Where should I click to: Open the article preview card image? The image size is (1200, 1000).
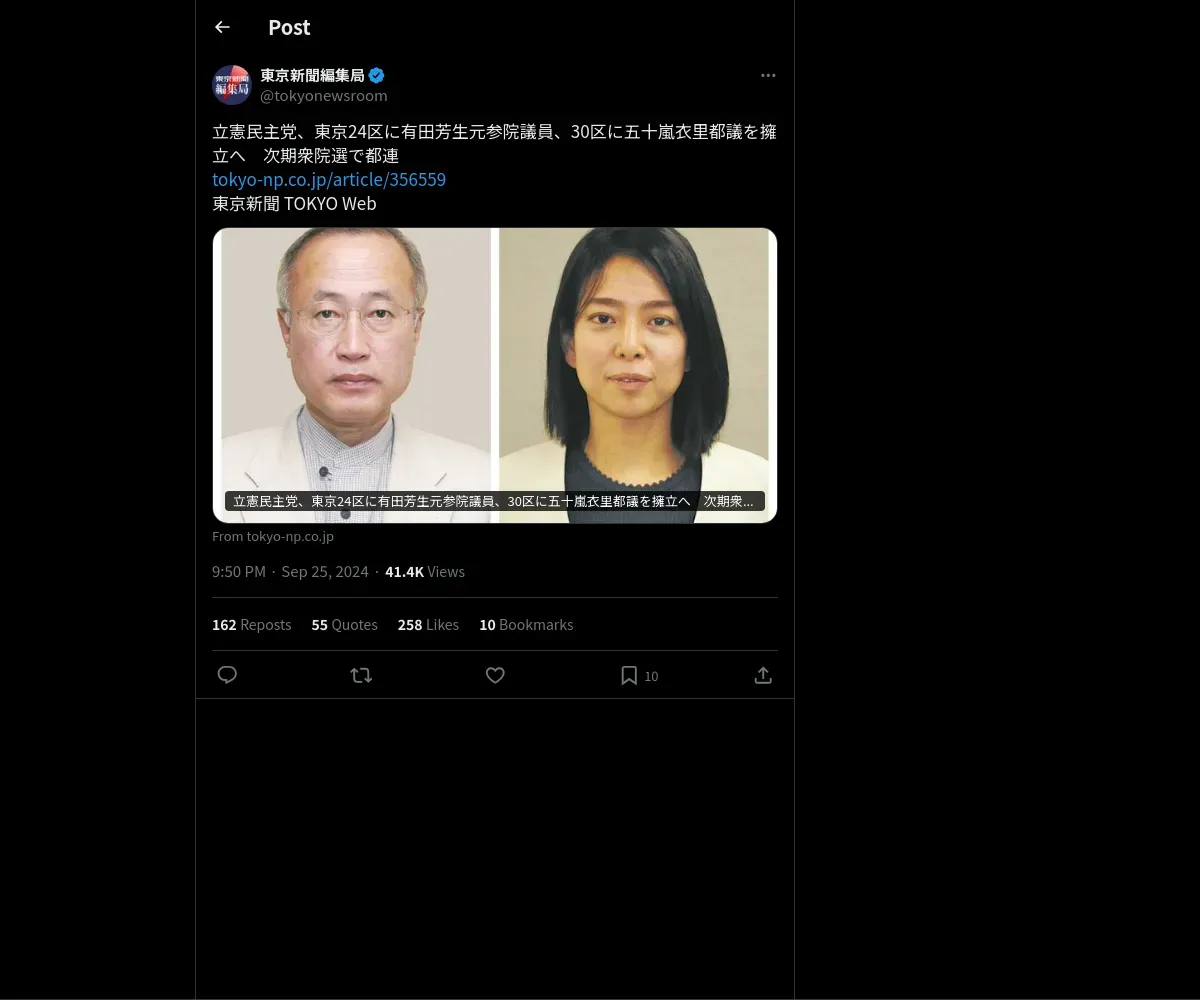tap(495, 375)
